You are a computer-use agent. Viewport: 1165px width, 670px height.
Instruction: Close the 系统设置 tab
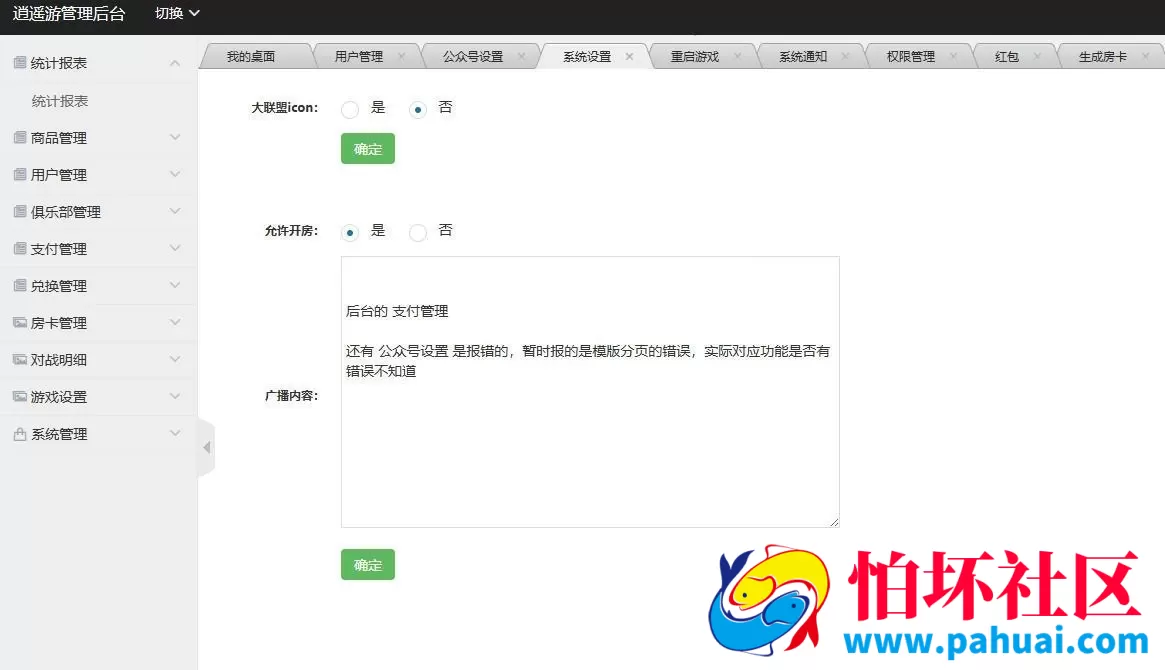pos(629,56)
